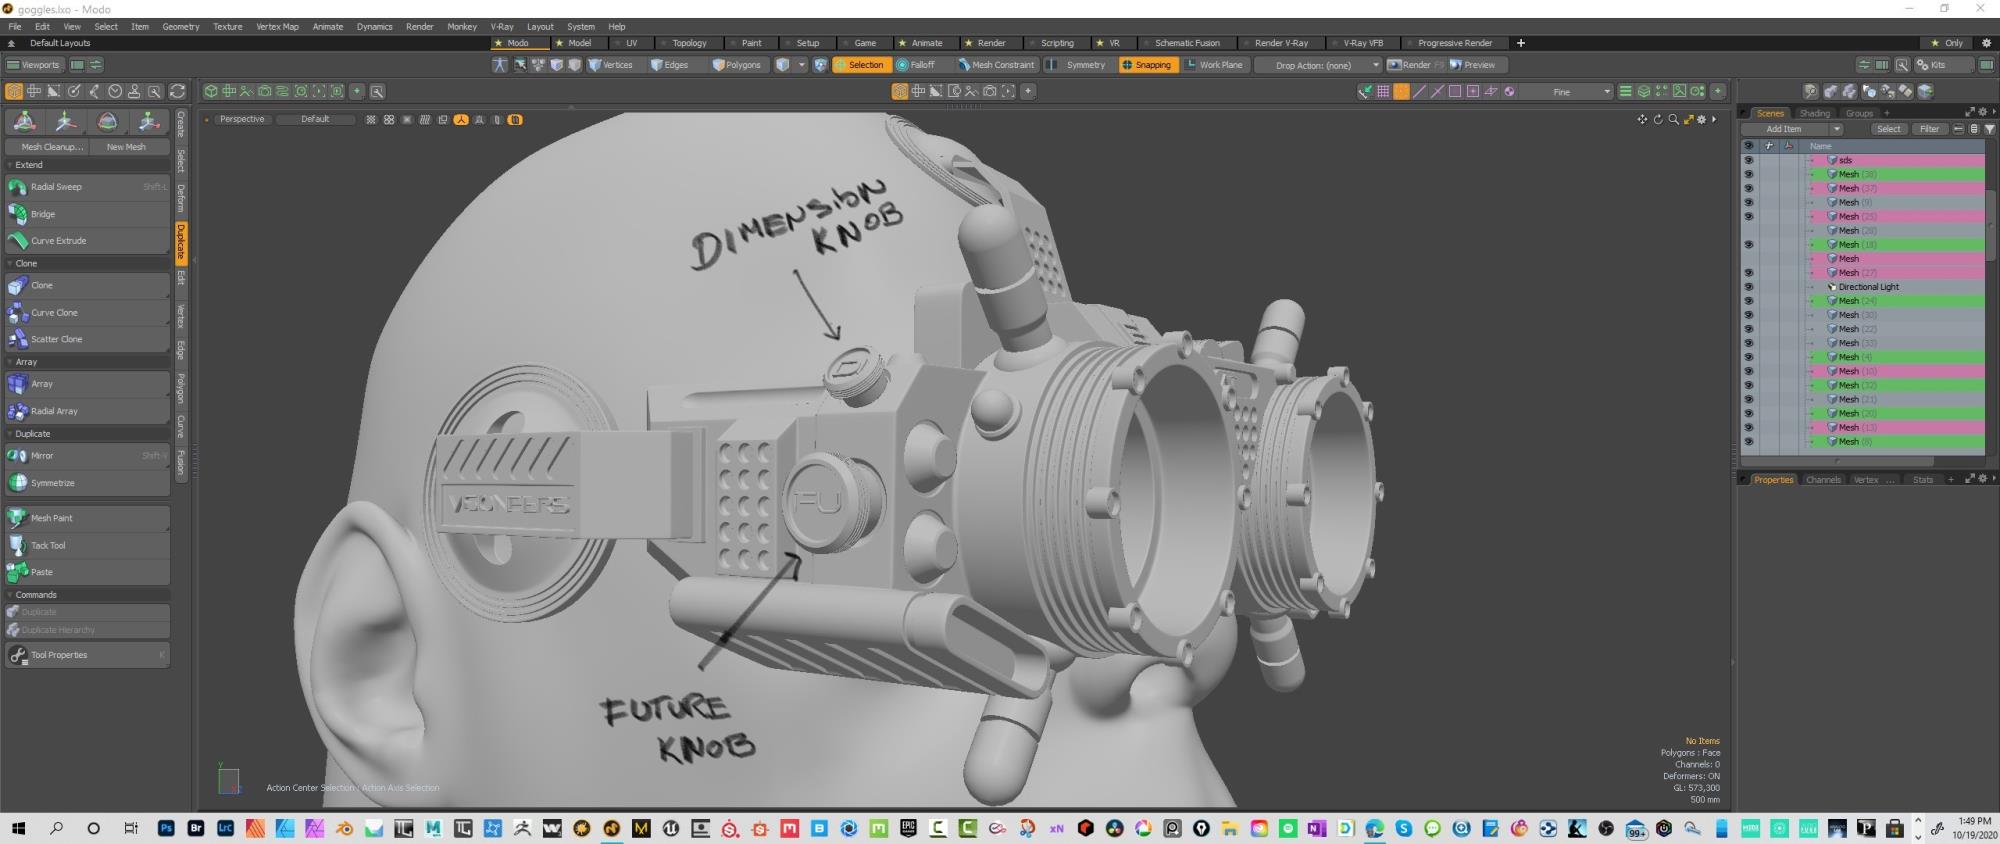Open the Work Plane menu
Screen dimensions: 2000x844
1214,65
